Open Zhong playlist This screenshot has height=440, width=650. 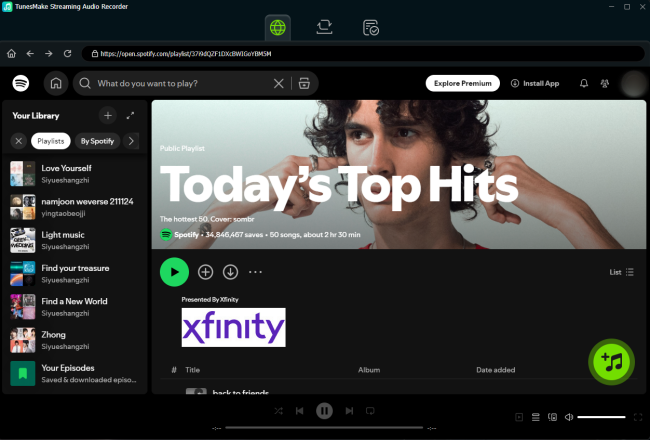pyautogui.click(x=75, y=340)
